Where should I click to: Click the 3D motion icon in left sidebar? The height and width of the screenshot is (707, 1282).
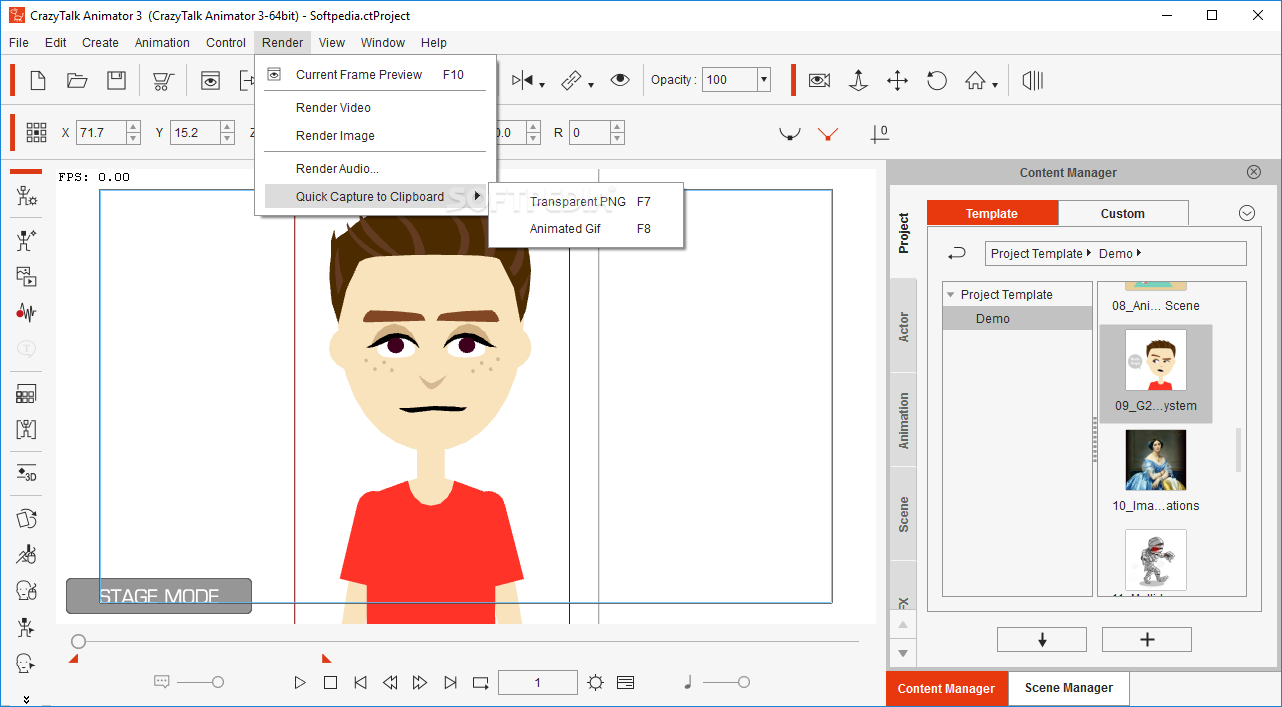(27, 473)
